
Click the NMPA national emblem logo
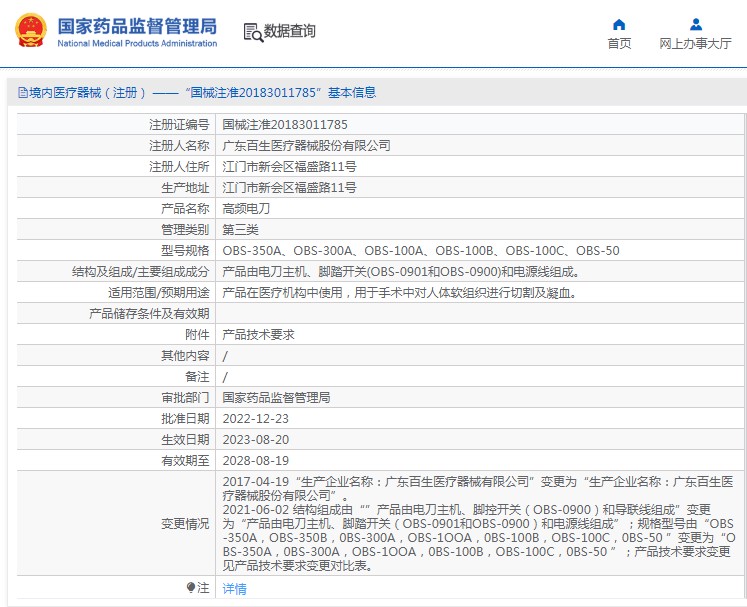(x=30, y=30)
